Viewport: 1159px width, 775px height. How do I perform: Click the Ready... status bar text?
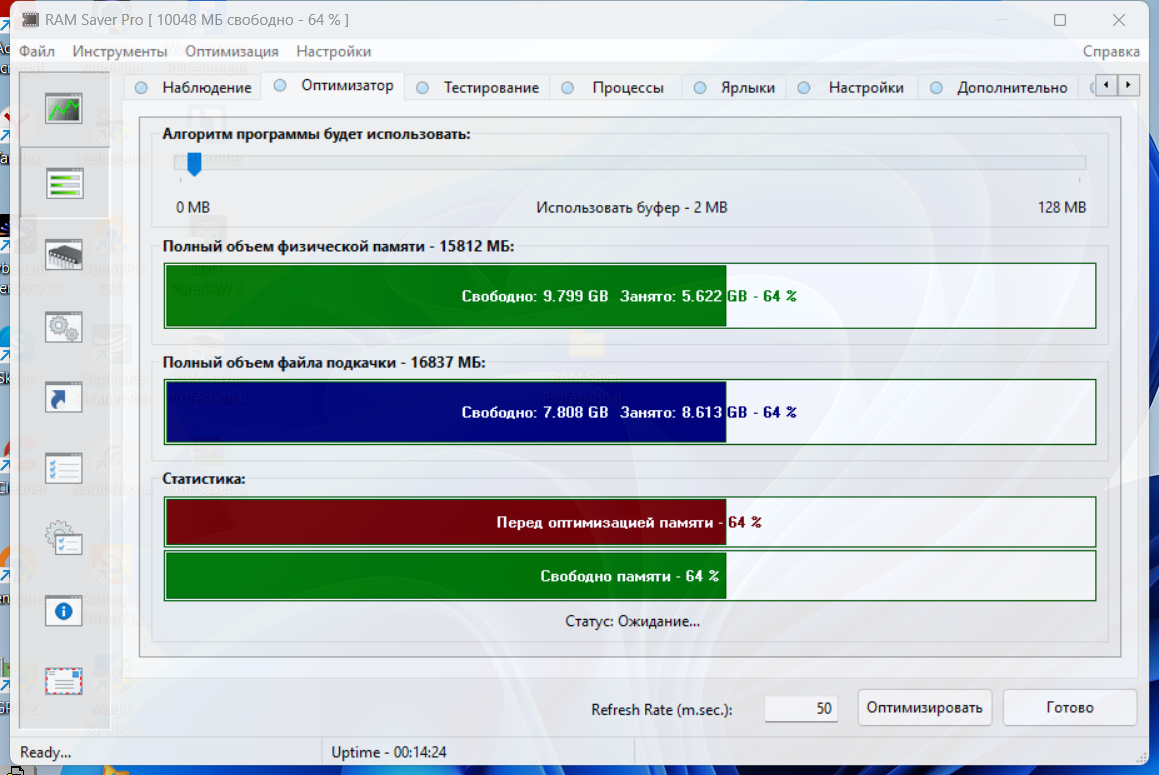point(45,752)
